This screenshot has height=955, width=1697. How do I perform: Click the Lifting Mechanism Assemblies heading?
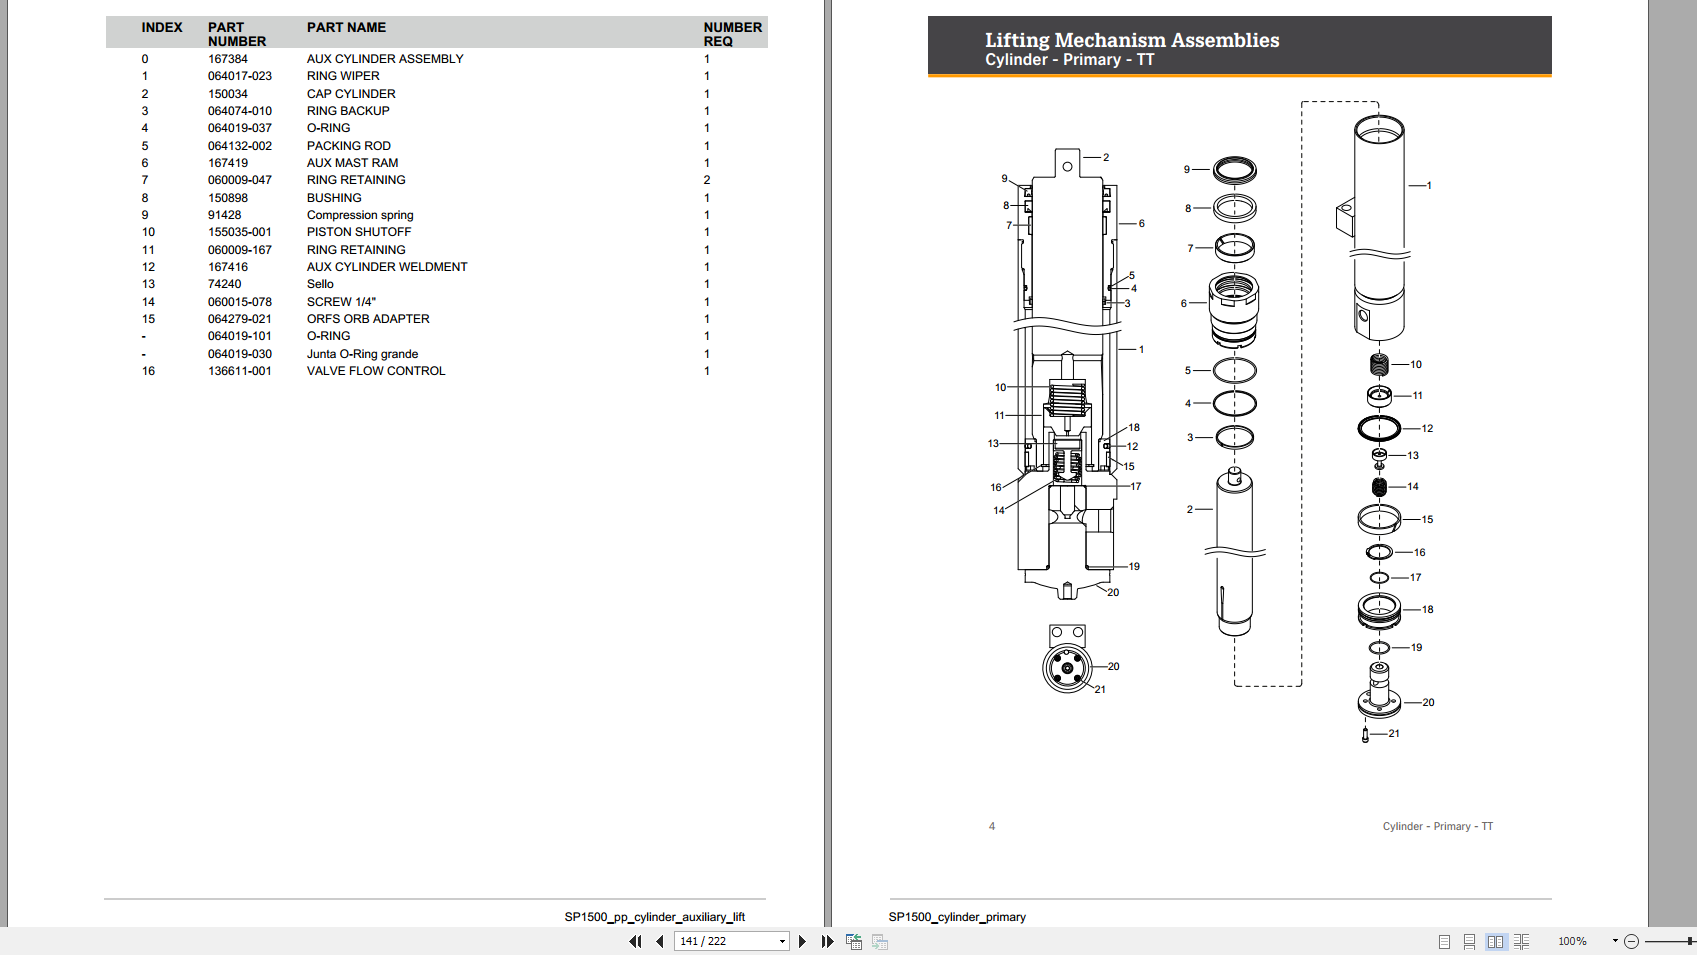point(1131,40)
